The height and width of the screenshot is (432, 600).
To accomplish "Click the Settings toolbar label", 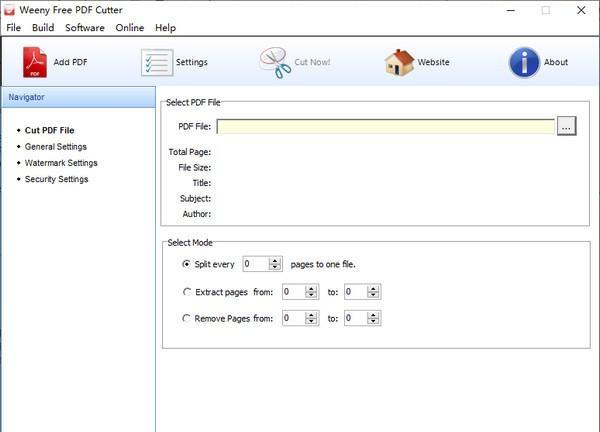I will 192,62.
